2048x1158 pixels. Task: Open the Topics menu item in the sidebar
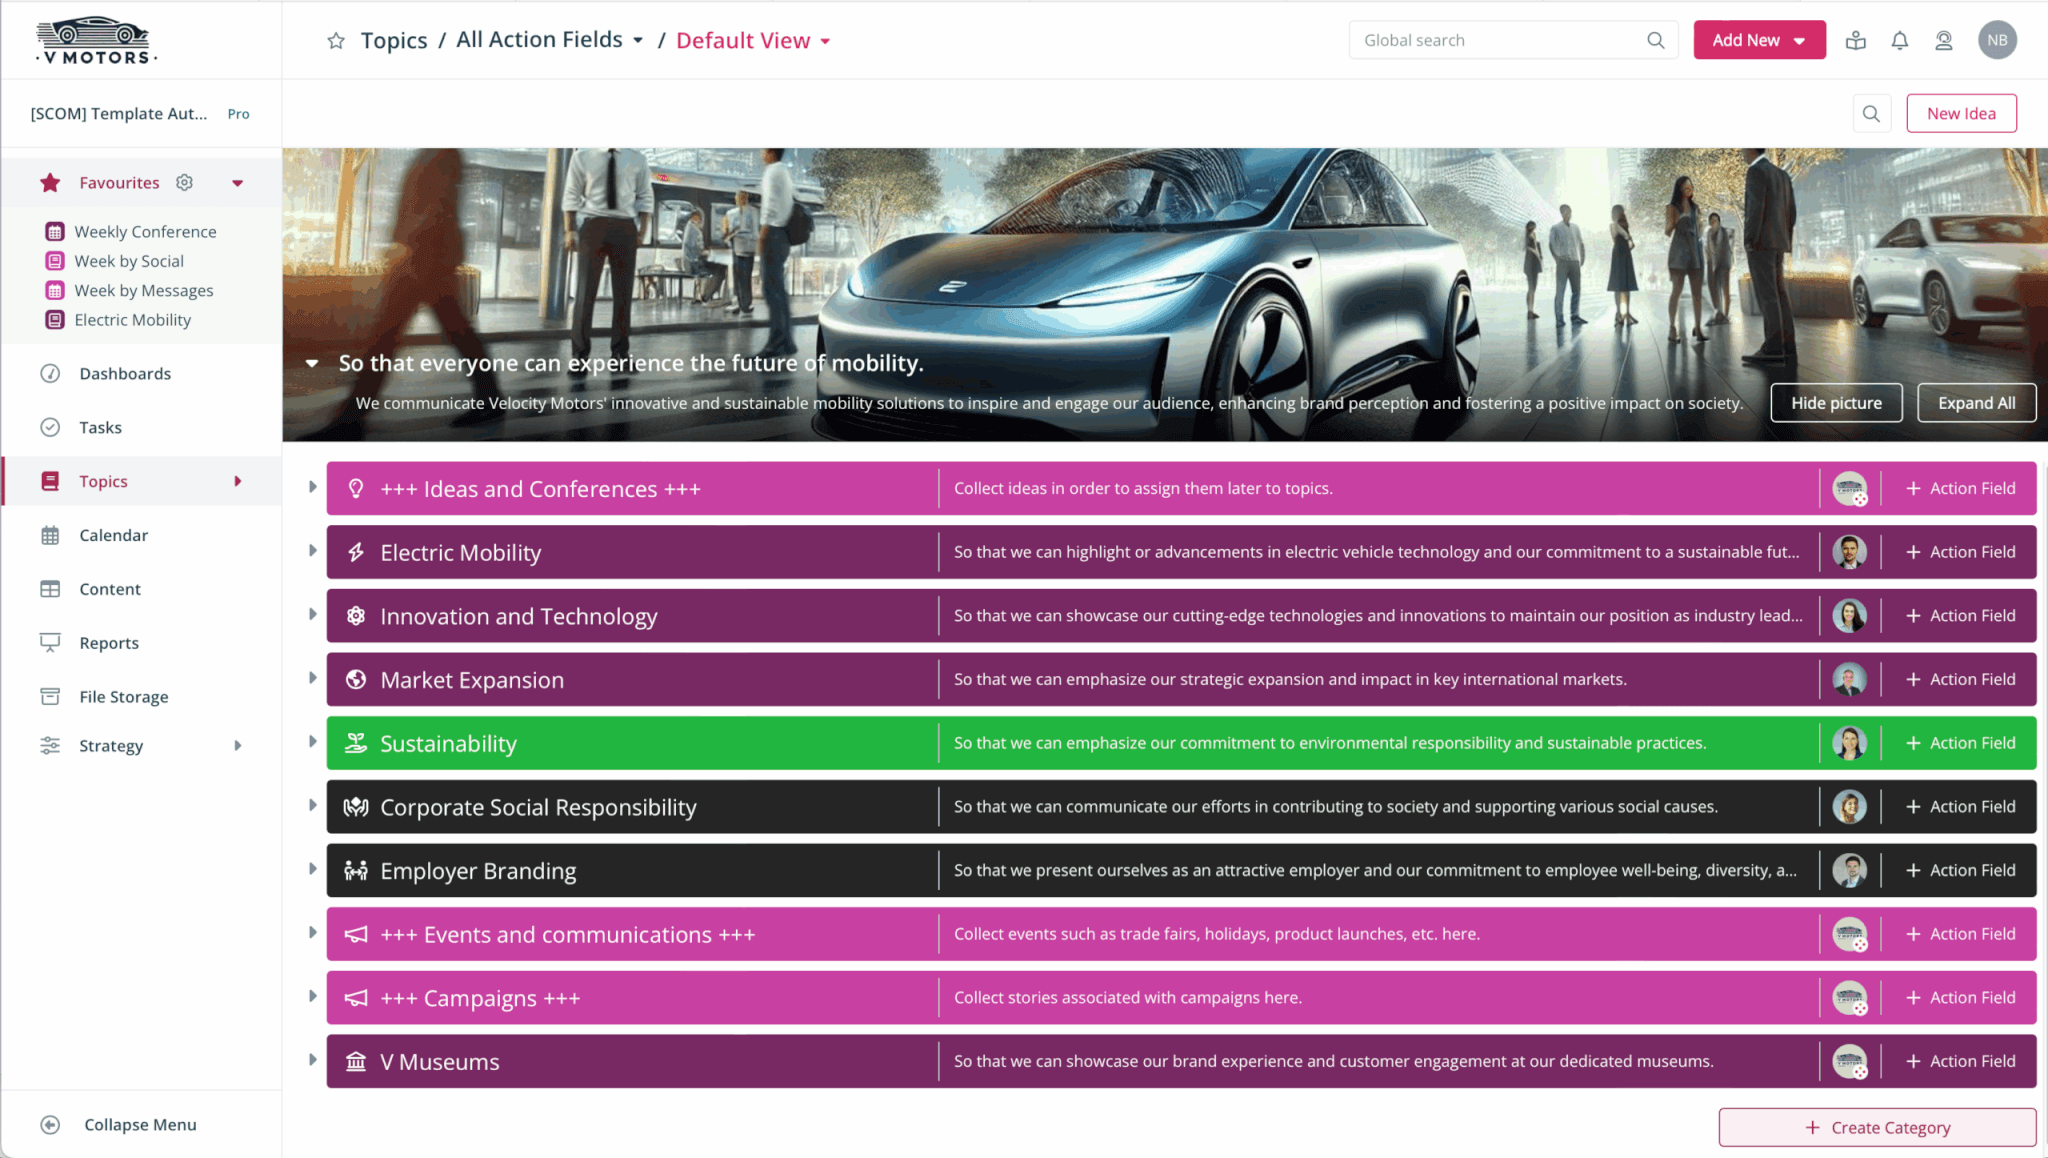tap(103, 481)
